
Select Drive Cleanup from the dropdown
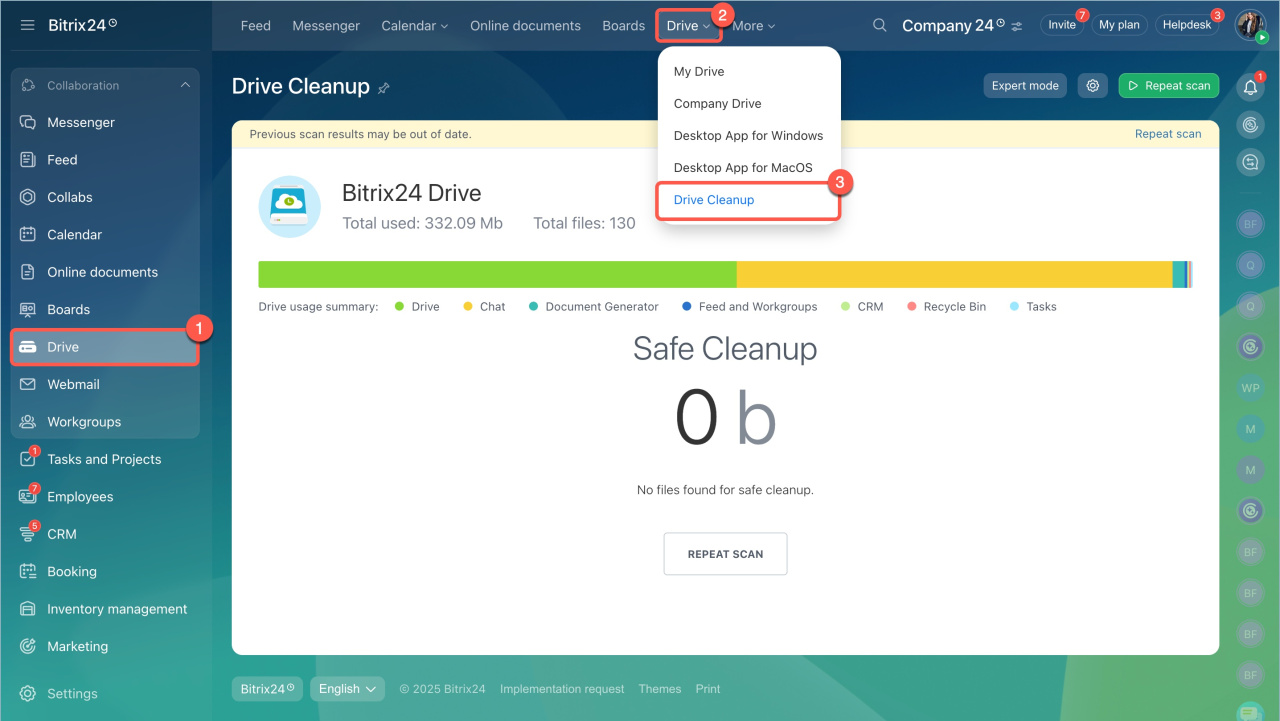714,200
